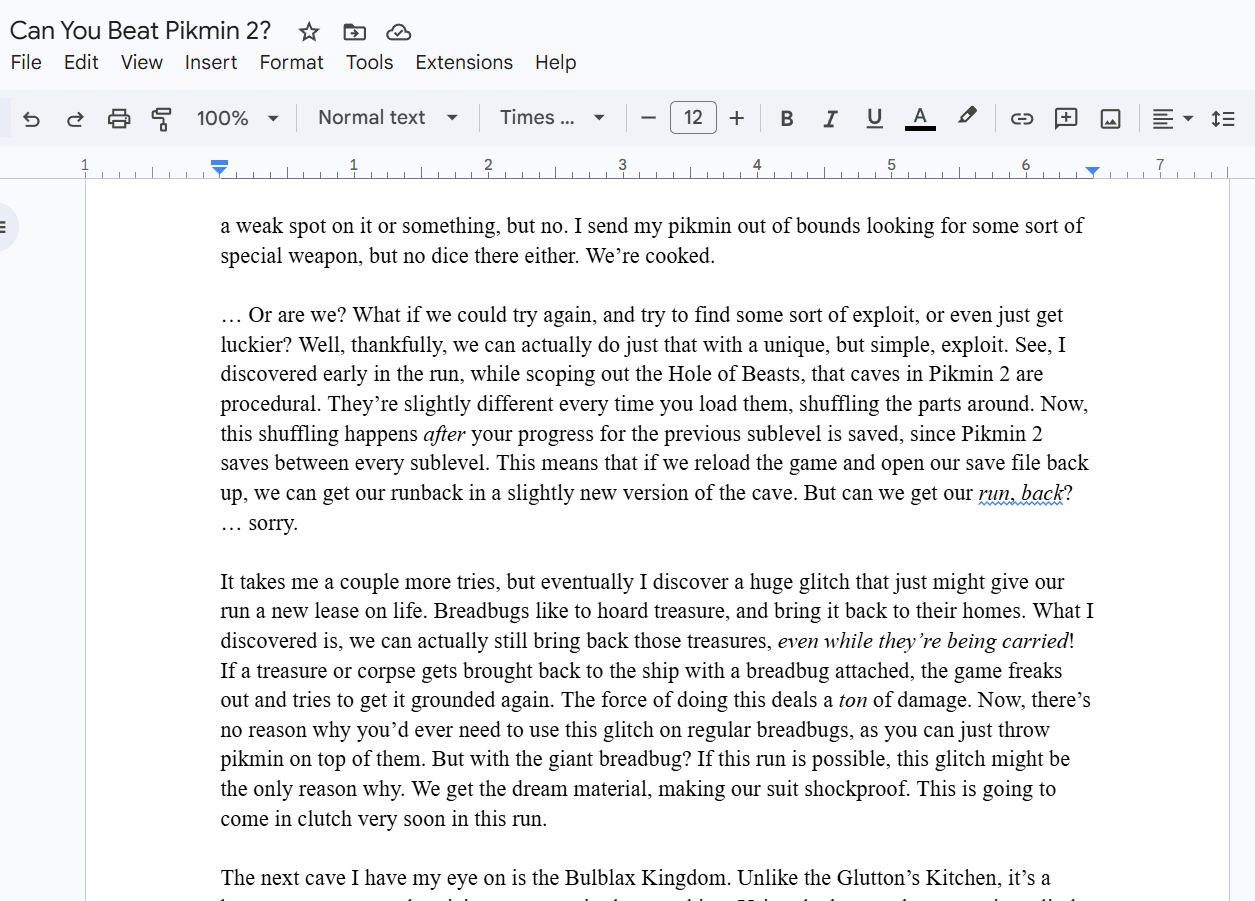Increase font size with plus button
Image resolution: width=1255 pixels, height=901 pixels.
click(737, 118)
